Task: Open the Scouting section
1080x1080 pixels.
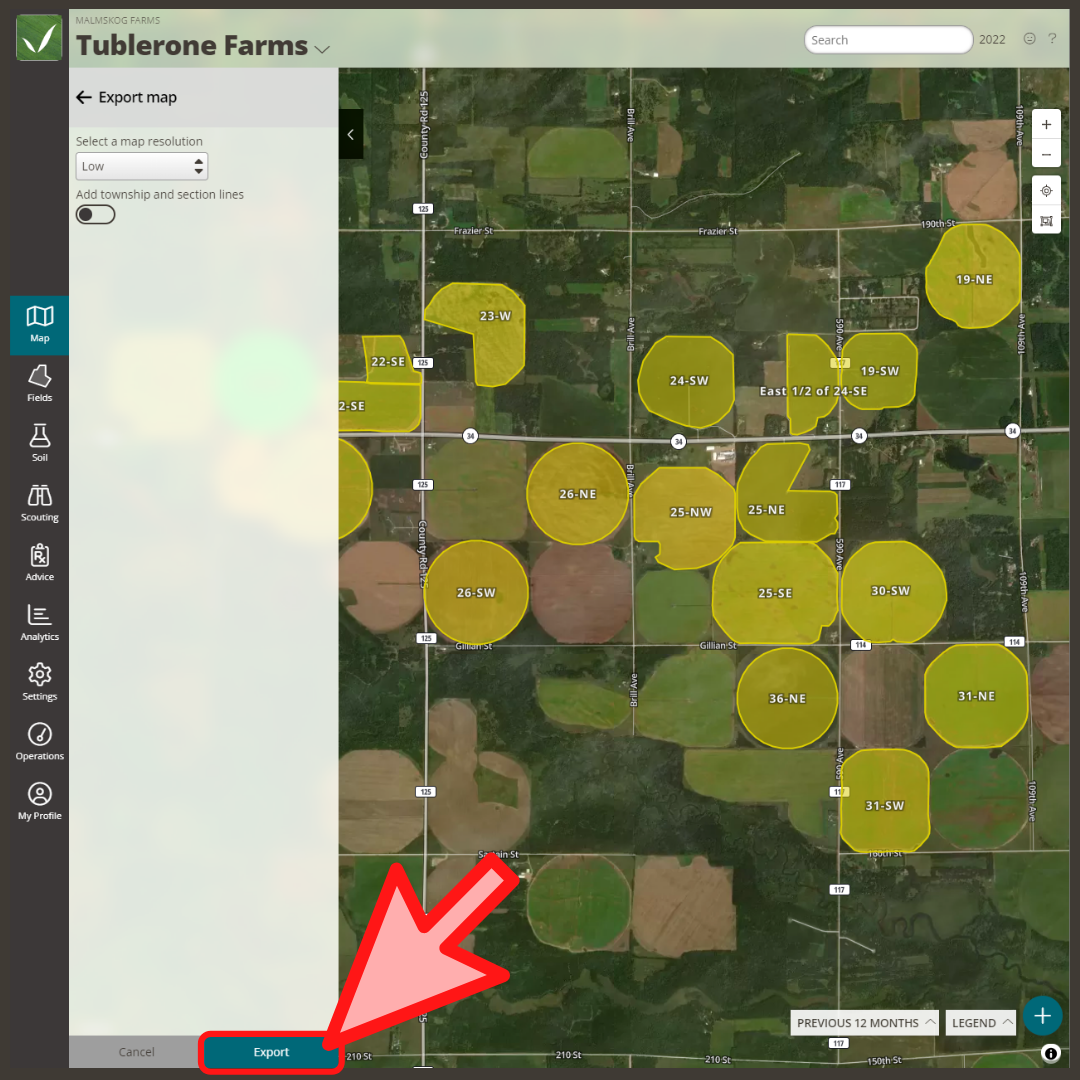Action: click(39, 503)
